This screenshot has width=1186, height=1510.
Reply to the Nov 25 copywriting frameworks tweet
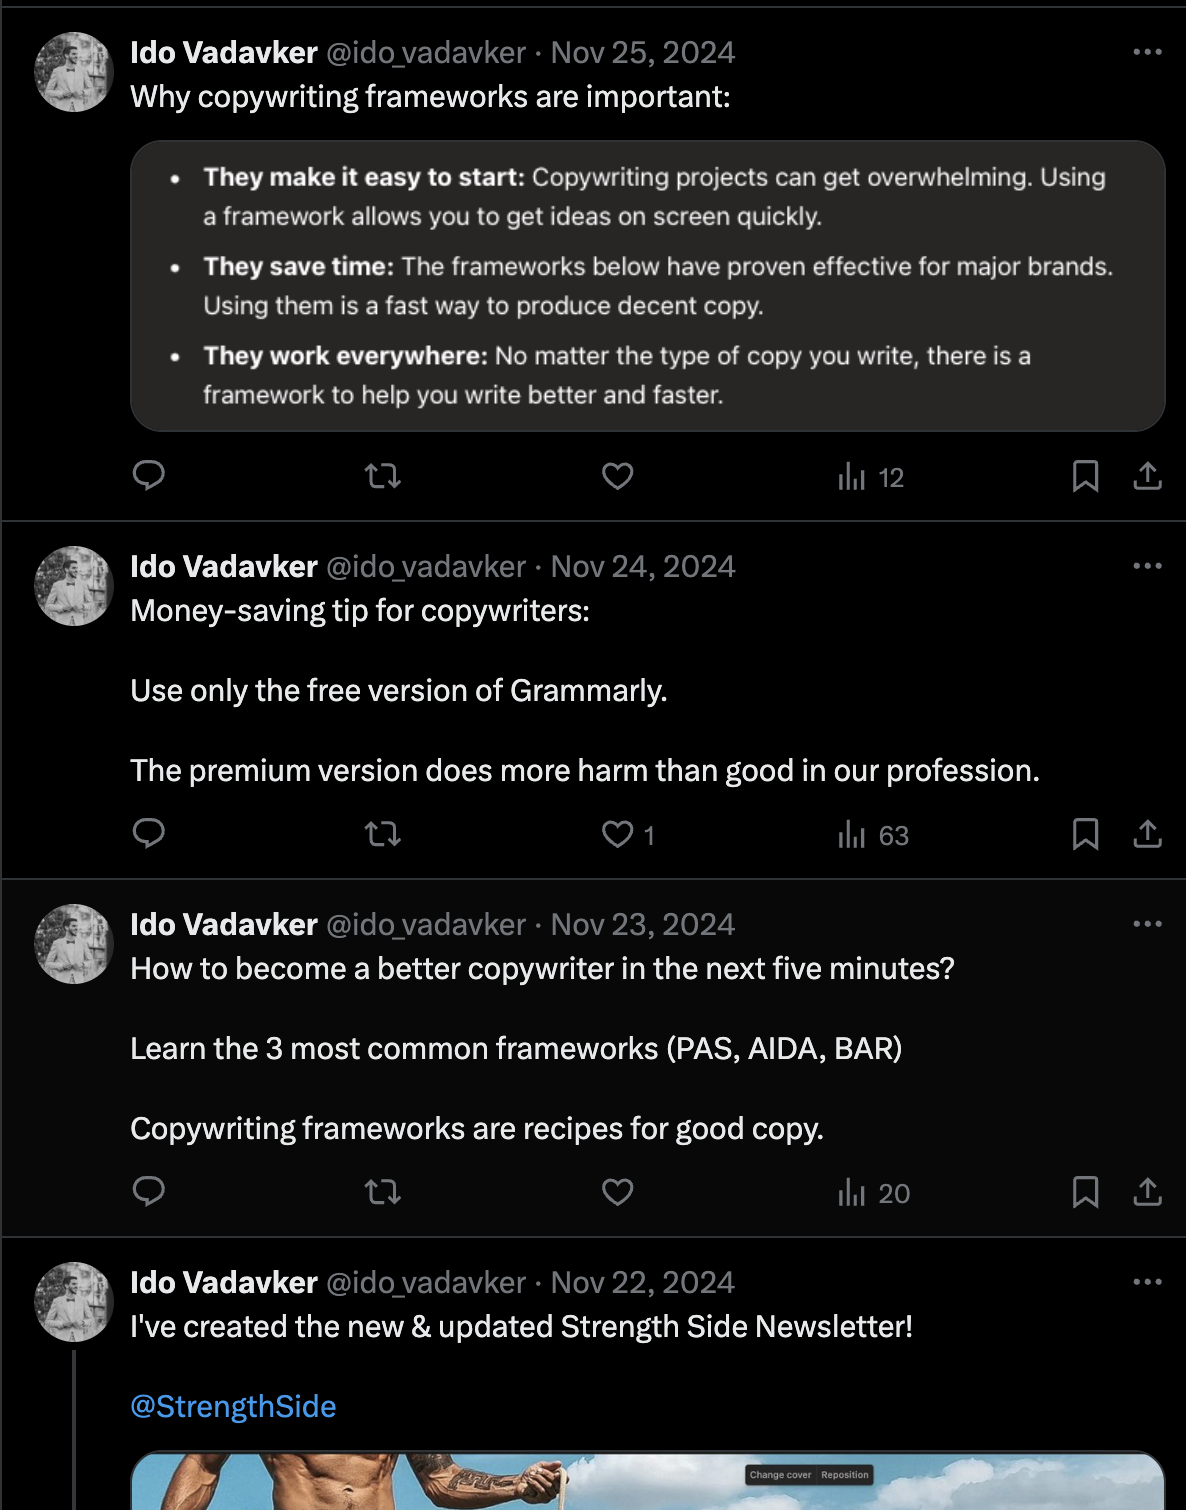click(x=149, y=477)
